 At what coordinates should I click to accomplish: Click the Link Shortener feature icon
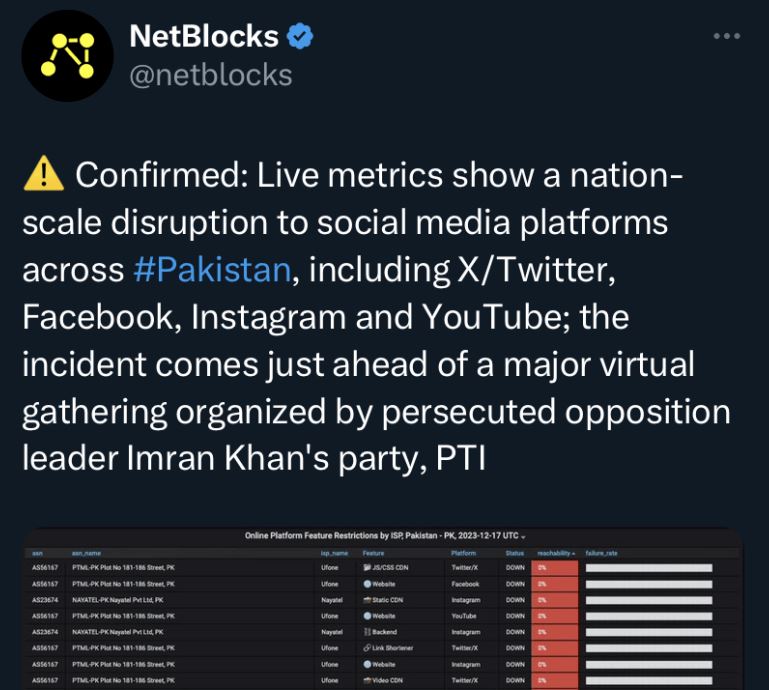tap(367, 648)
